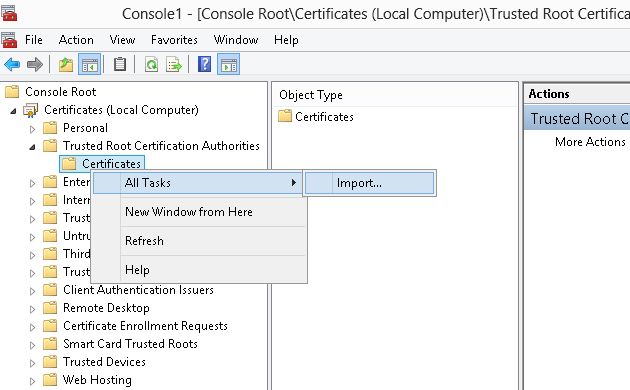The image size is (630, 390).
Task: Open the Action menu
Action: [76, 40]
